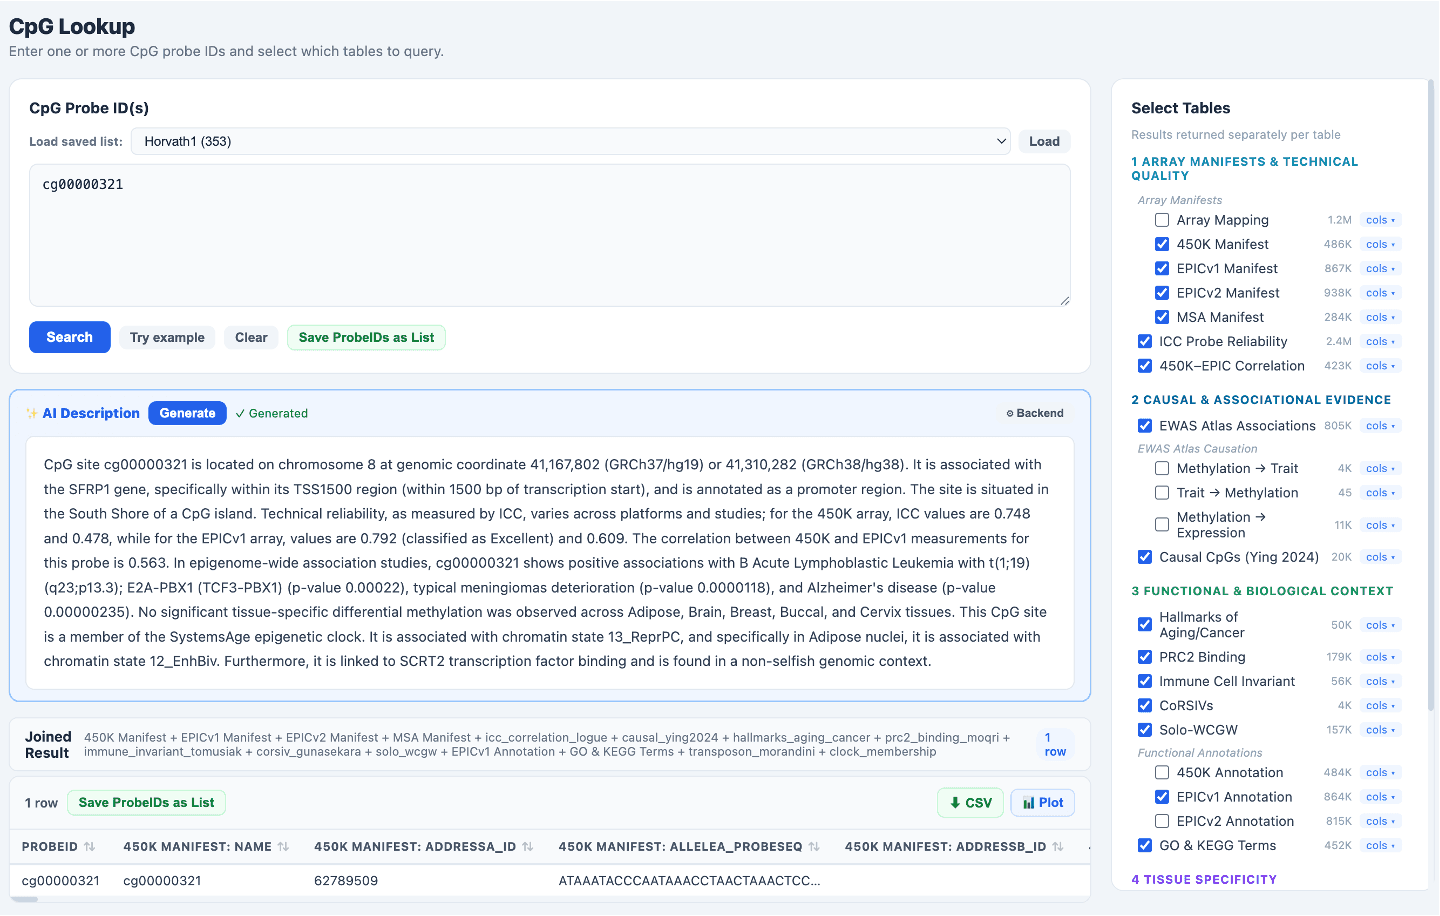1440x916 pixels.
Task: Click section header 'Causal & Associational Evidence'
Action: point(1261,400)
